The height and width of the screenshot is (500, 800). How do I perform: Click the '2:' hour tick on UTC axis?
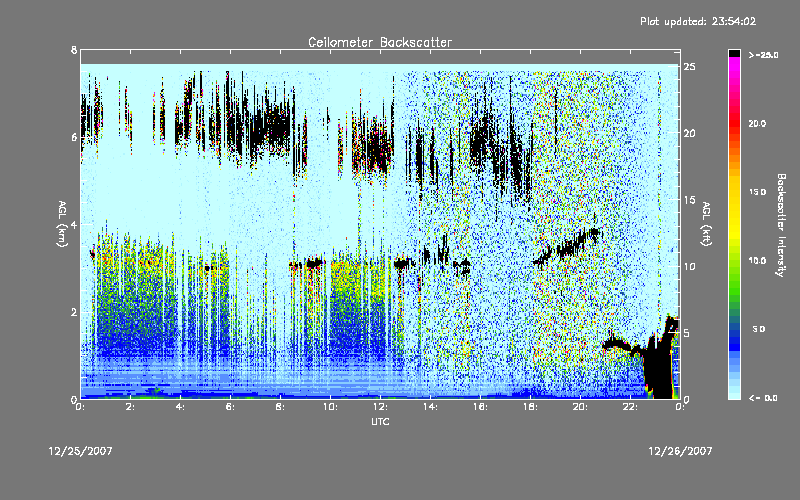coord(131,407)
